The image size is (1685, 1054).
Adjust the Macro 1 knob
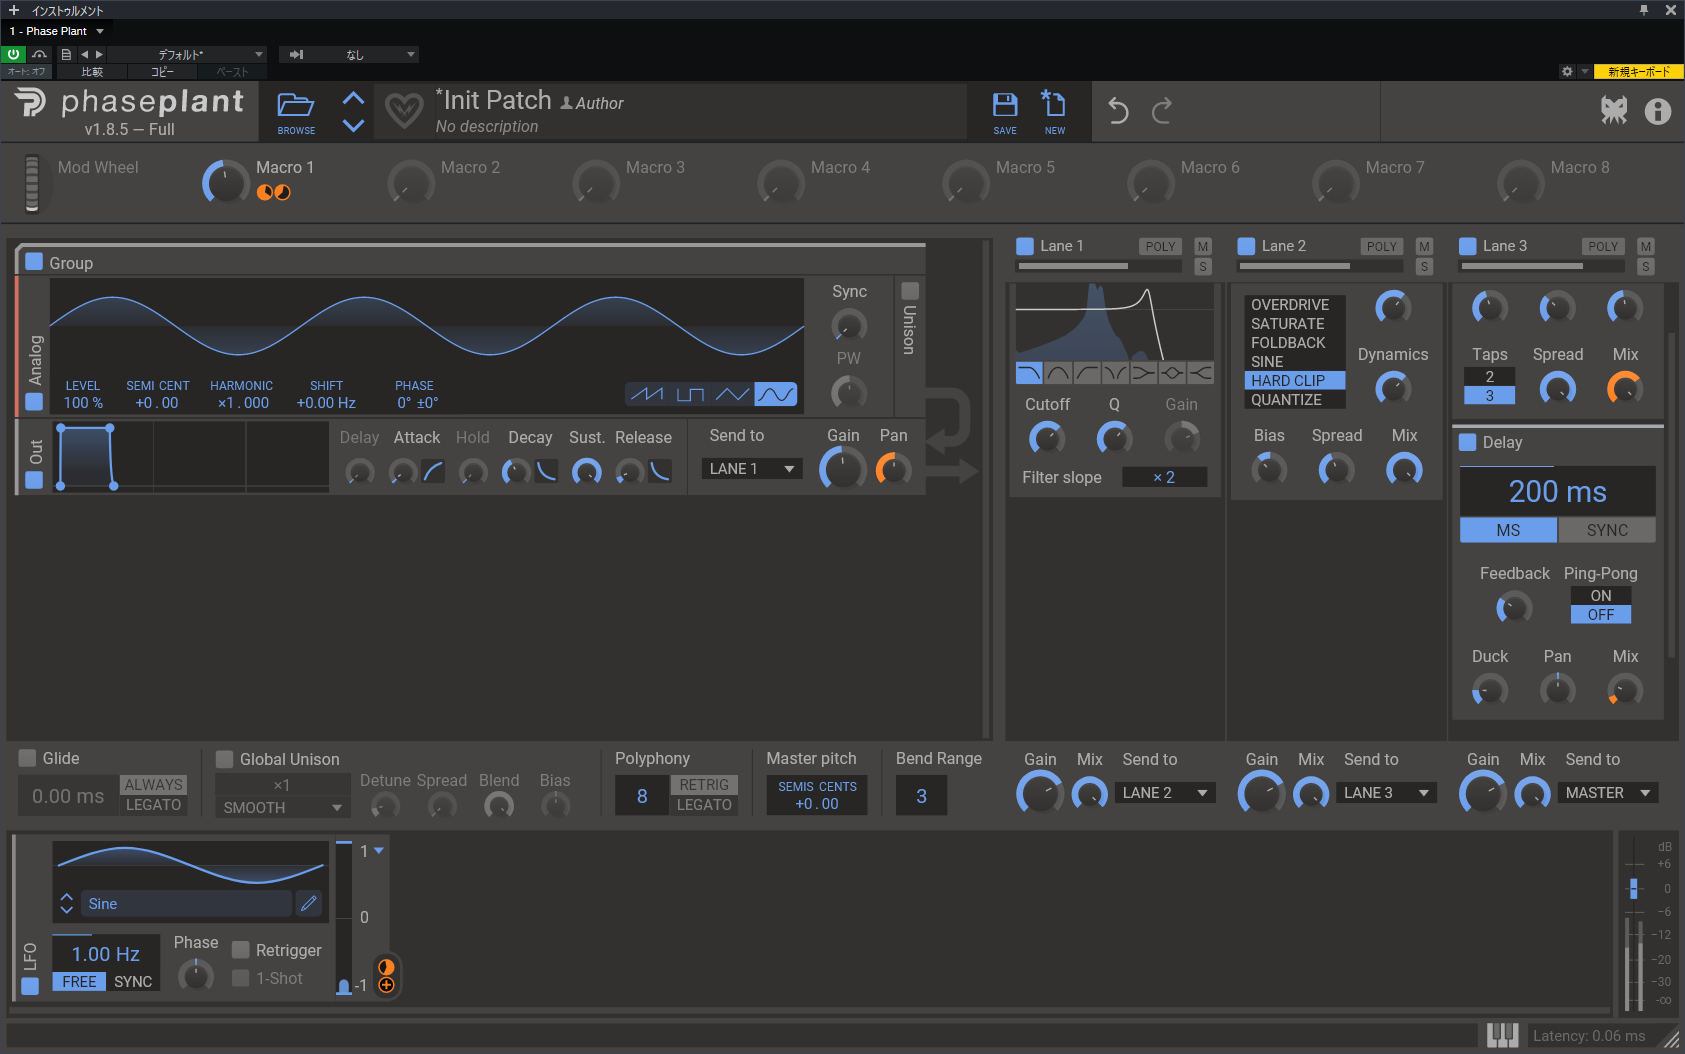(226, 183)
